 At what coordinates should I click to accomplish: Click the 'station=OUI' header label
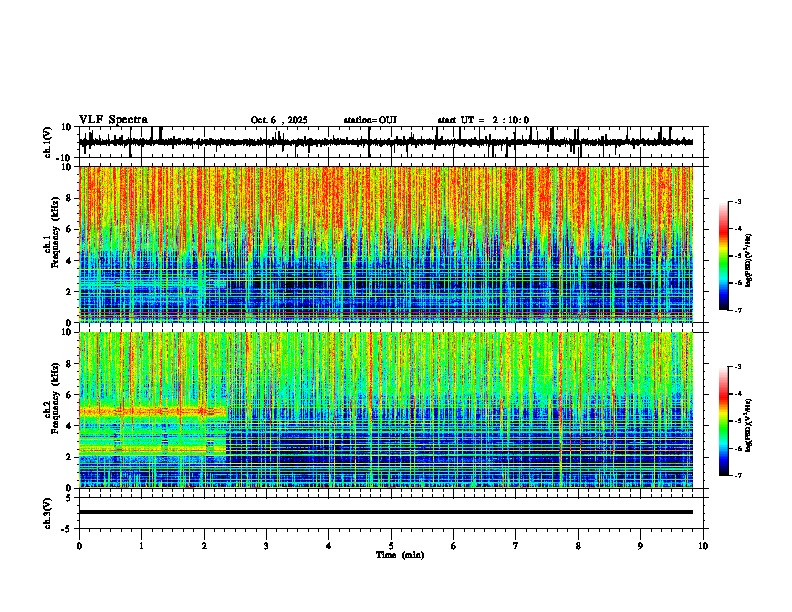point(370,120)
